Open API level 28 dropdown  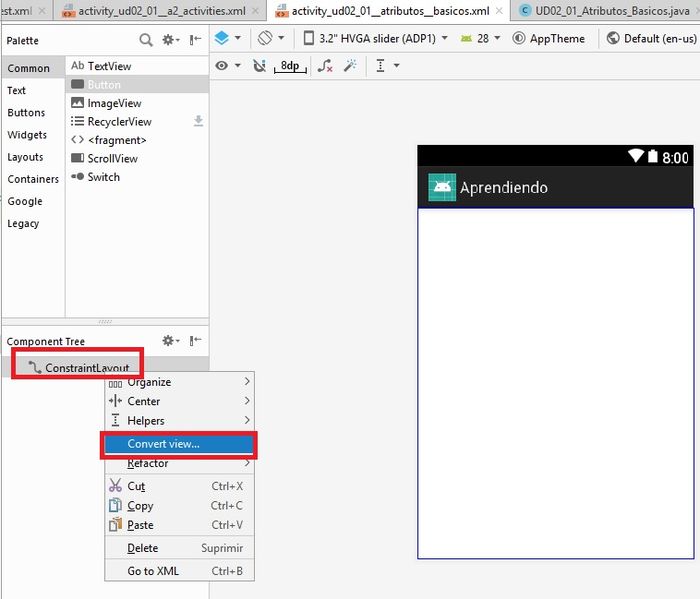pyautogui.click(x=480, y=38)
